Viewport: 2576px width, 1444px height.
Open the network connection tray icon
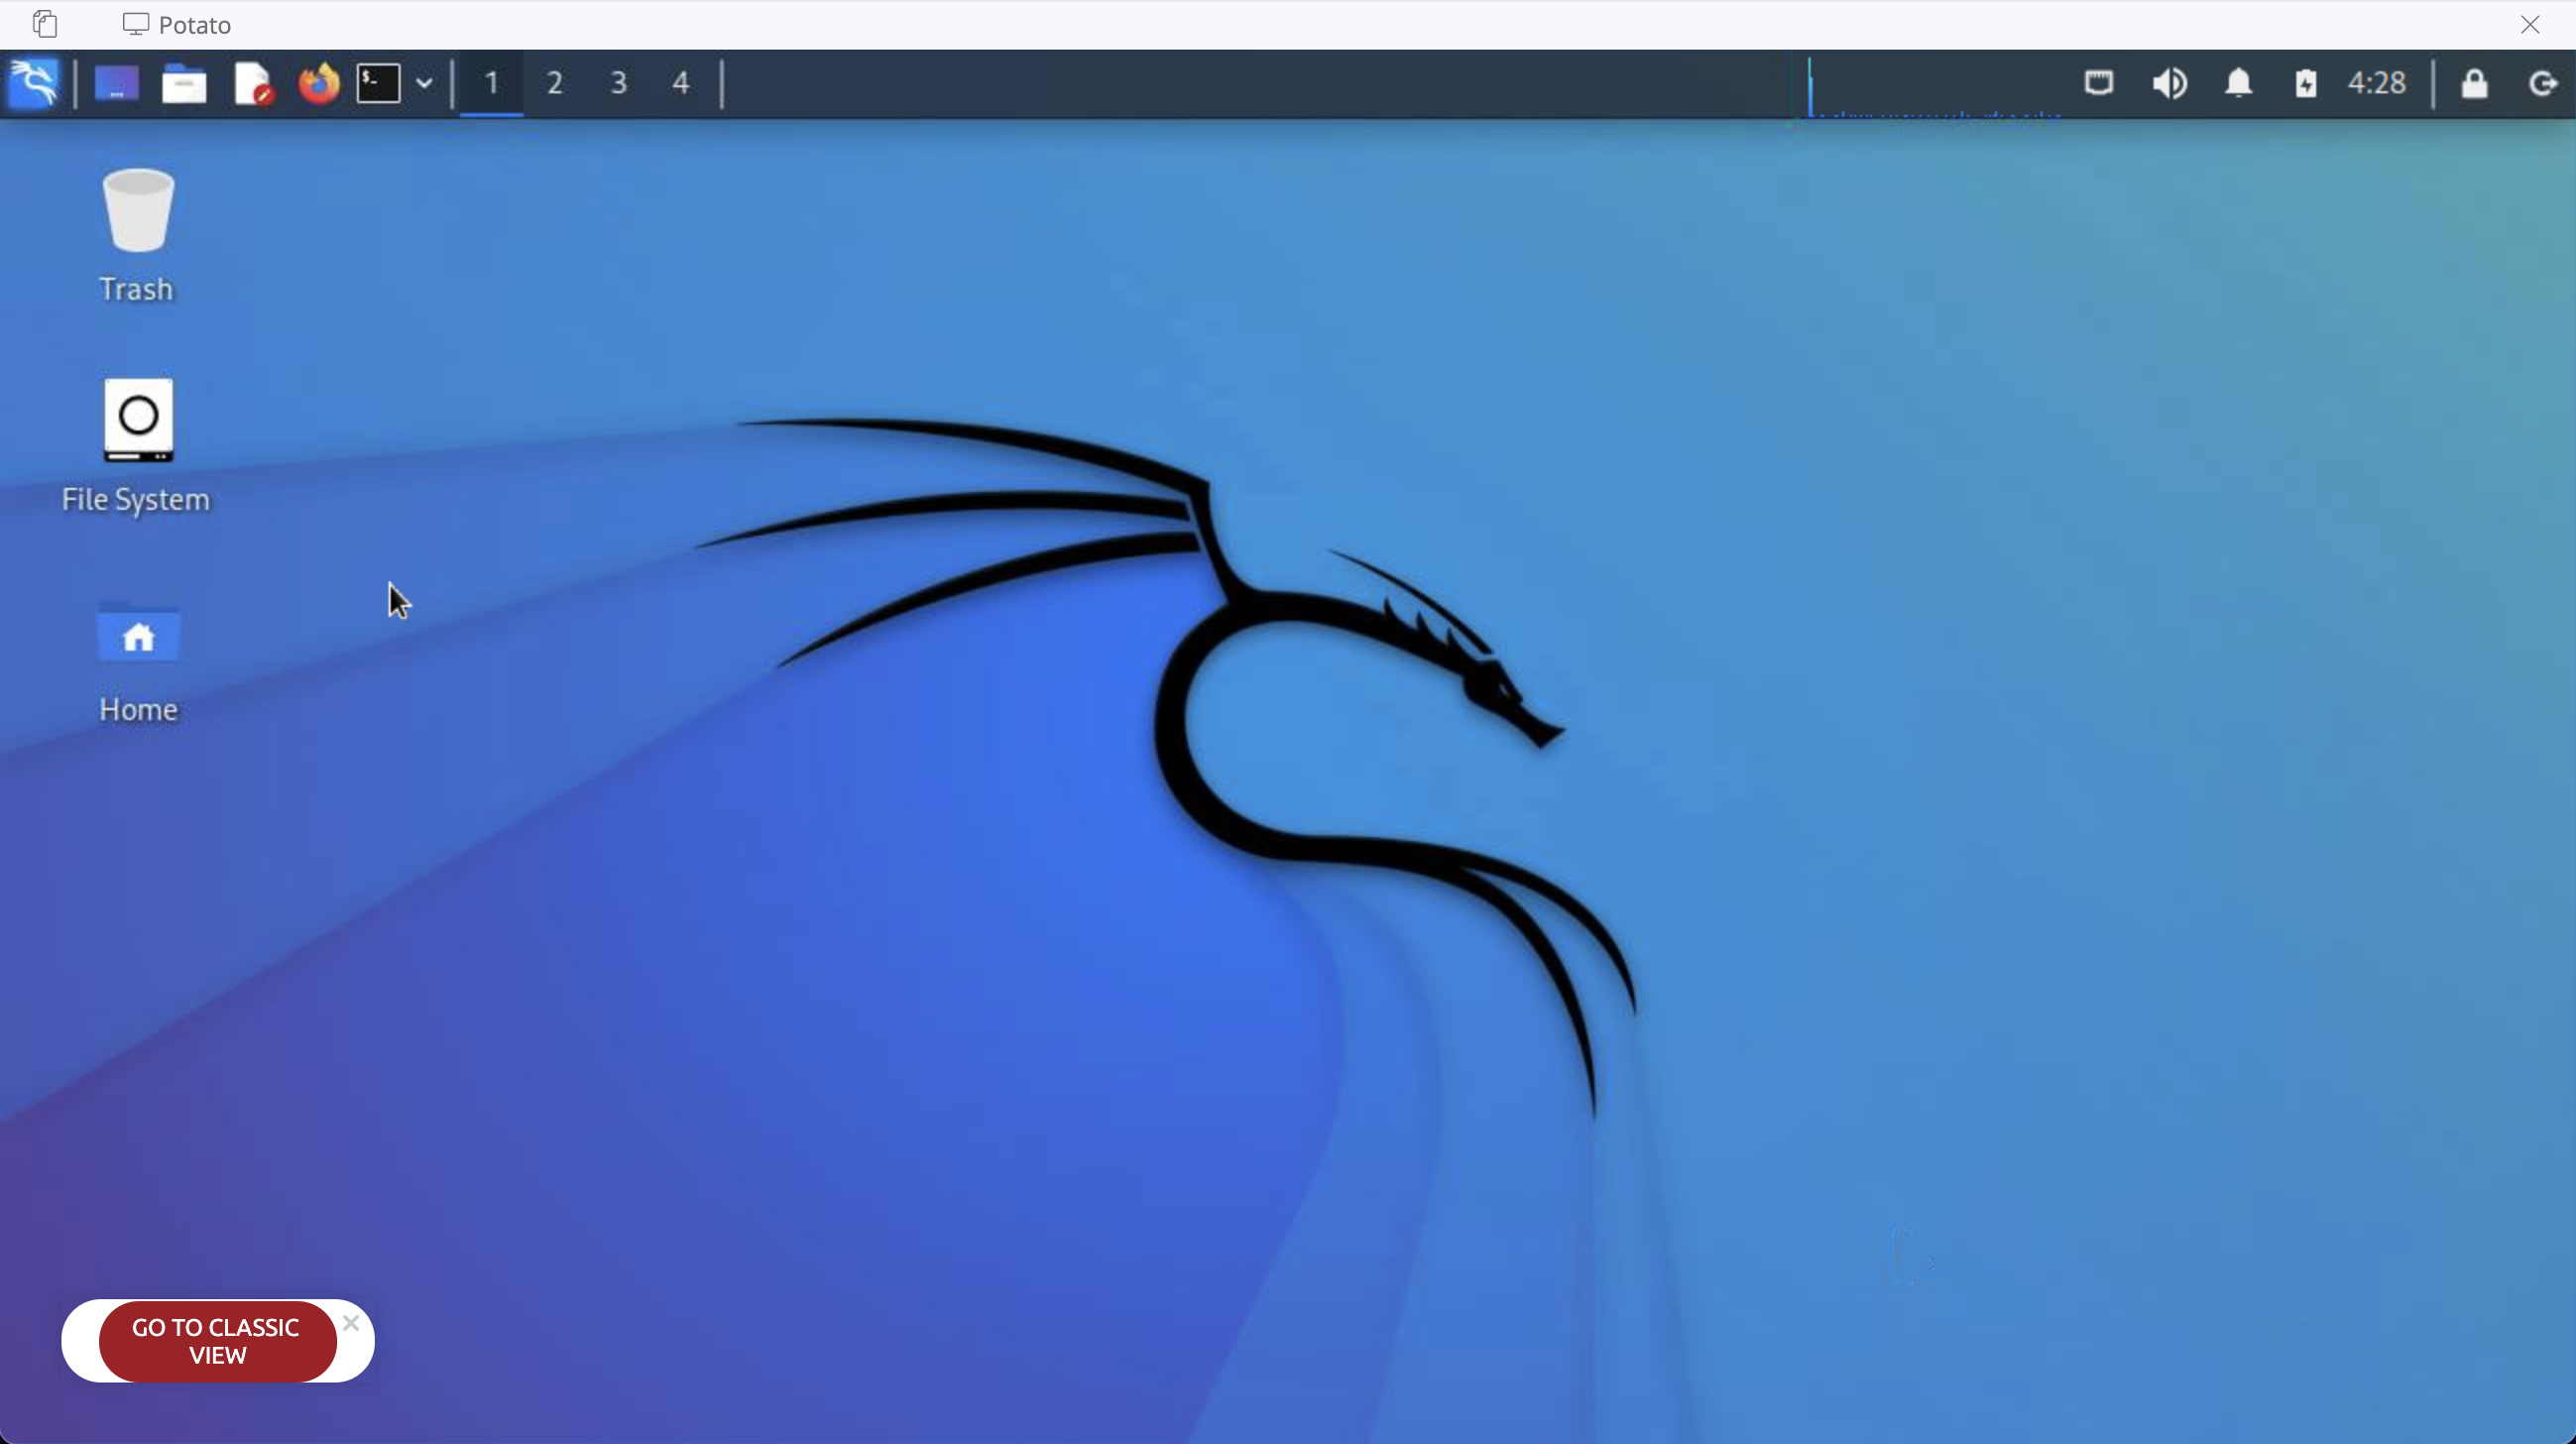point(2098,82)
